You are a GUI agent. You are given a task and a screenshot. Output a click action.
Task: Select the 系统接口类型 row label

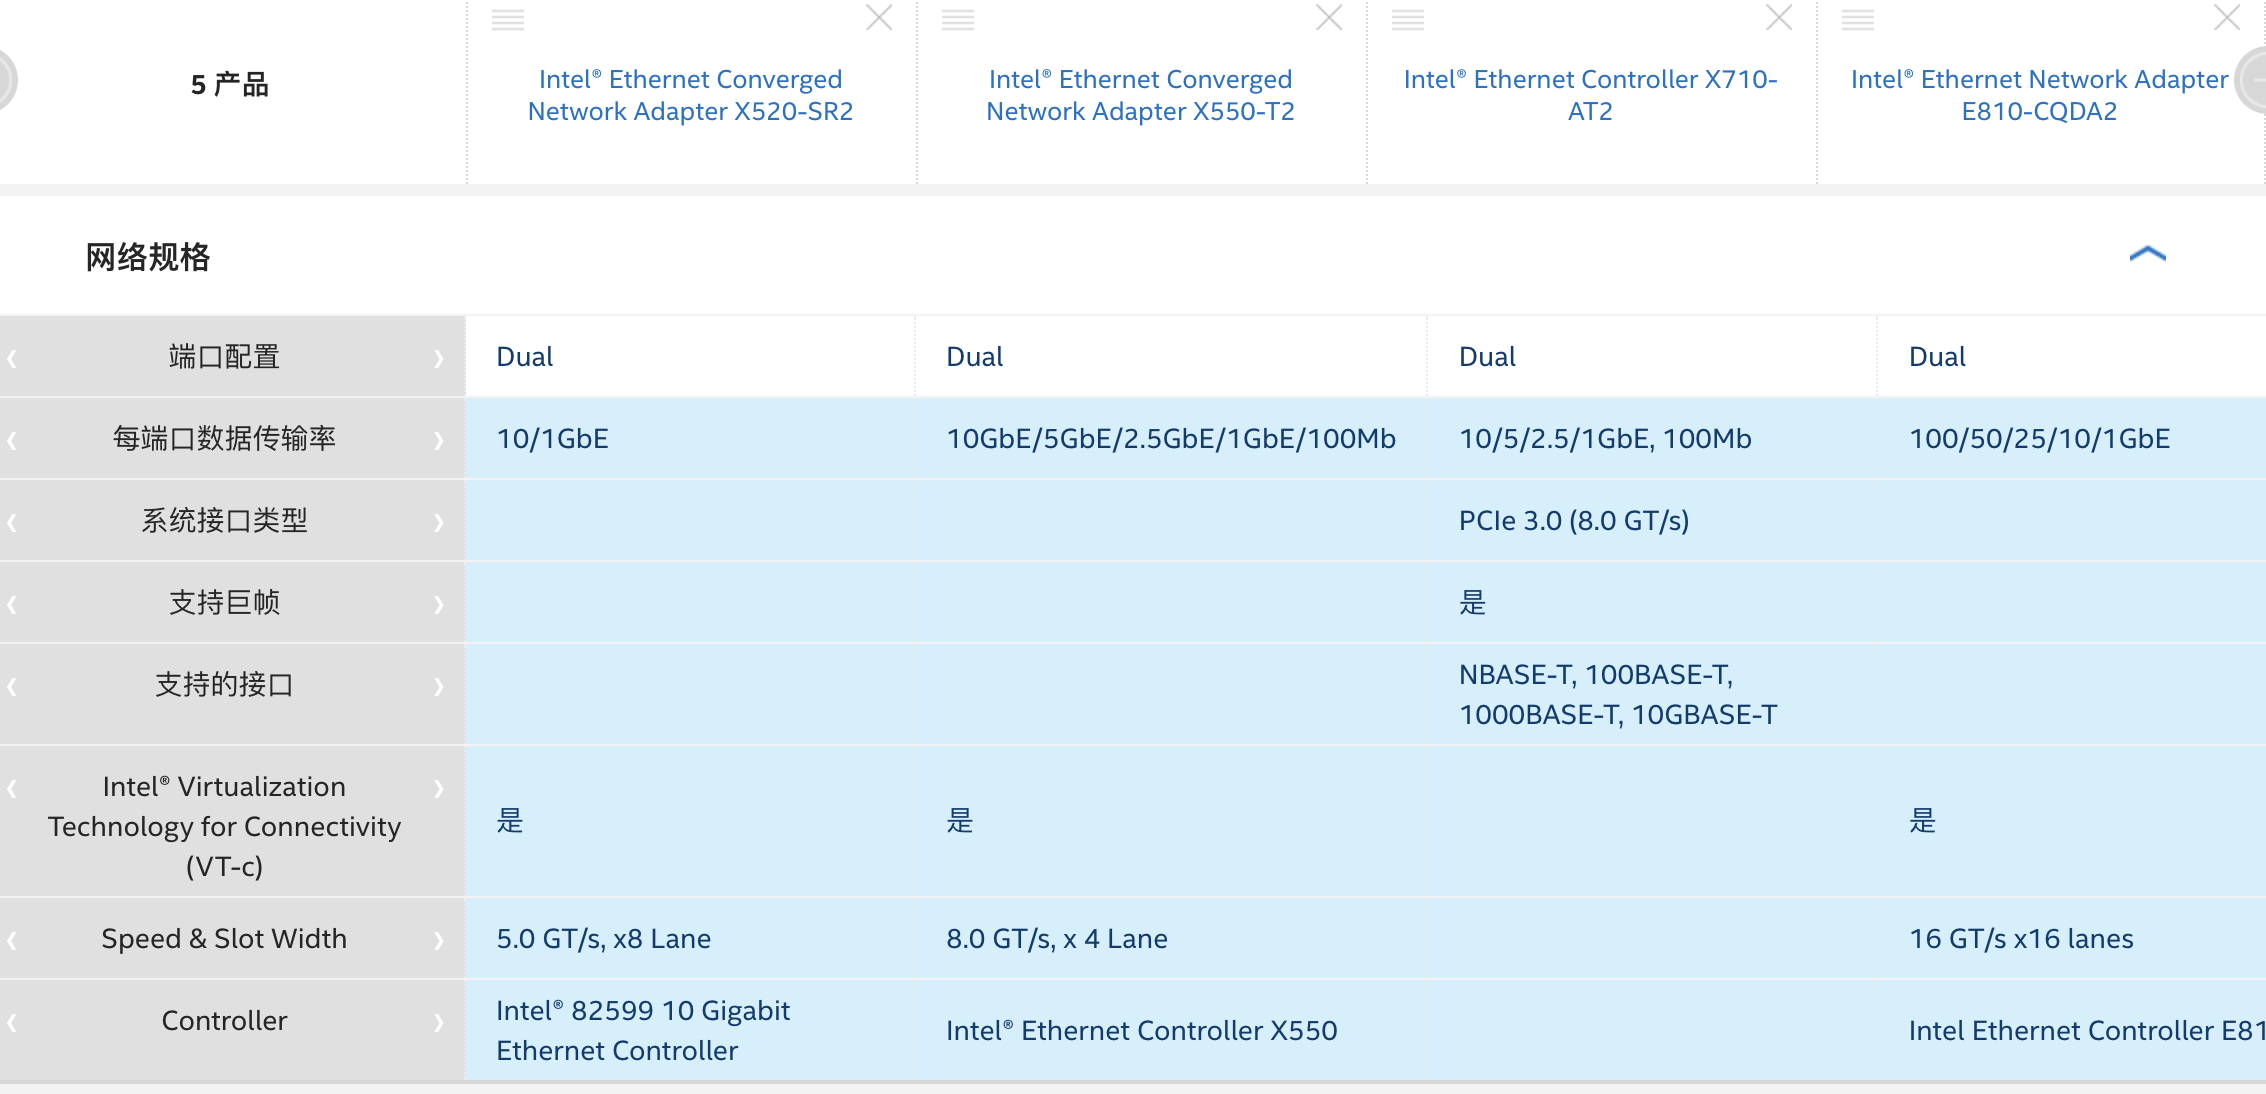(224, 521)
